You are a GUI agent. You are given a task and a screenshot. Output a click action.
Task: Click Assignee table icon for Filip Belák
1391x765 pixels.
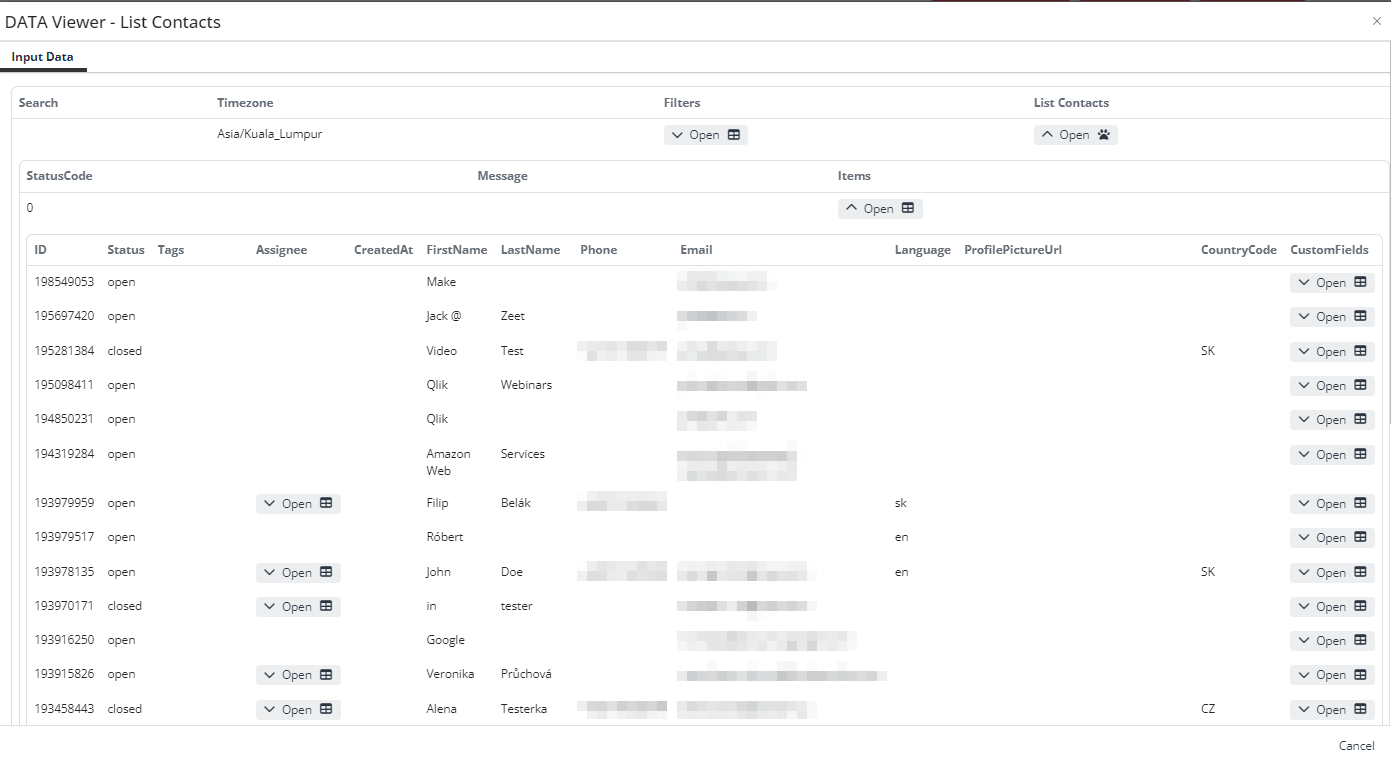(326, 504)
